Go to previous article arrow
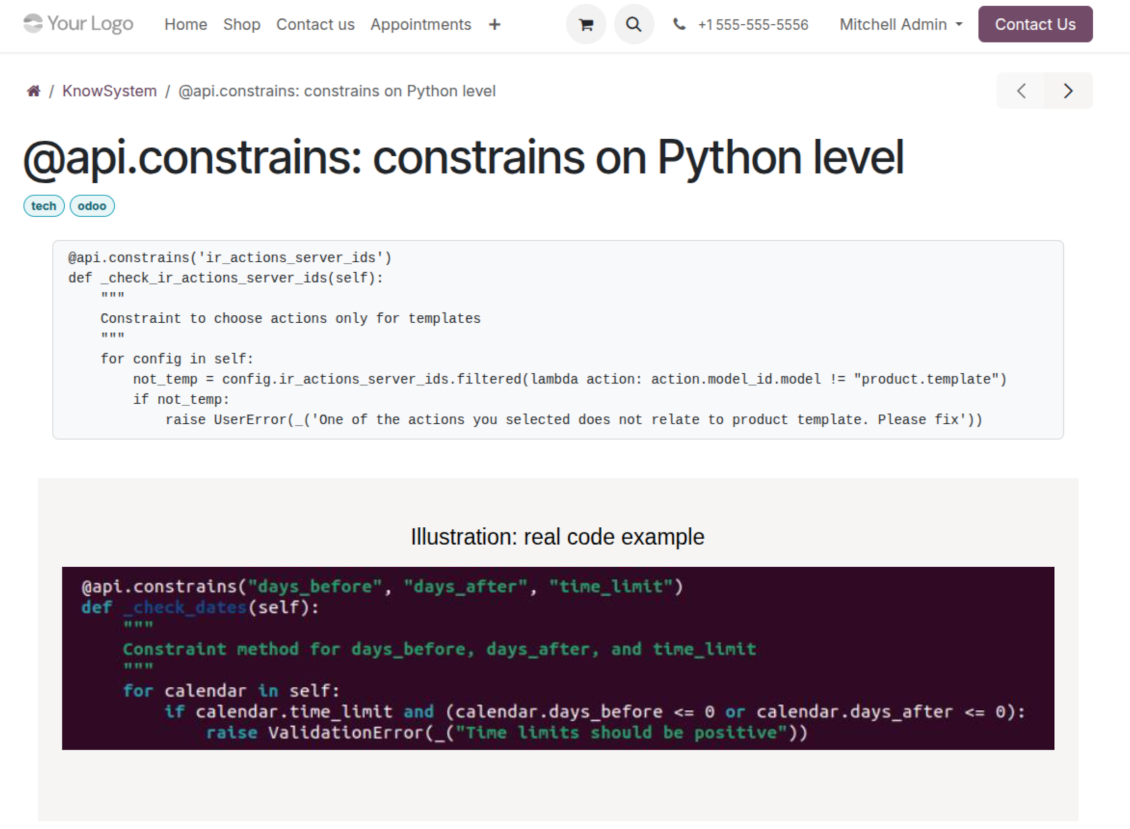 (1021, 91)
